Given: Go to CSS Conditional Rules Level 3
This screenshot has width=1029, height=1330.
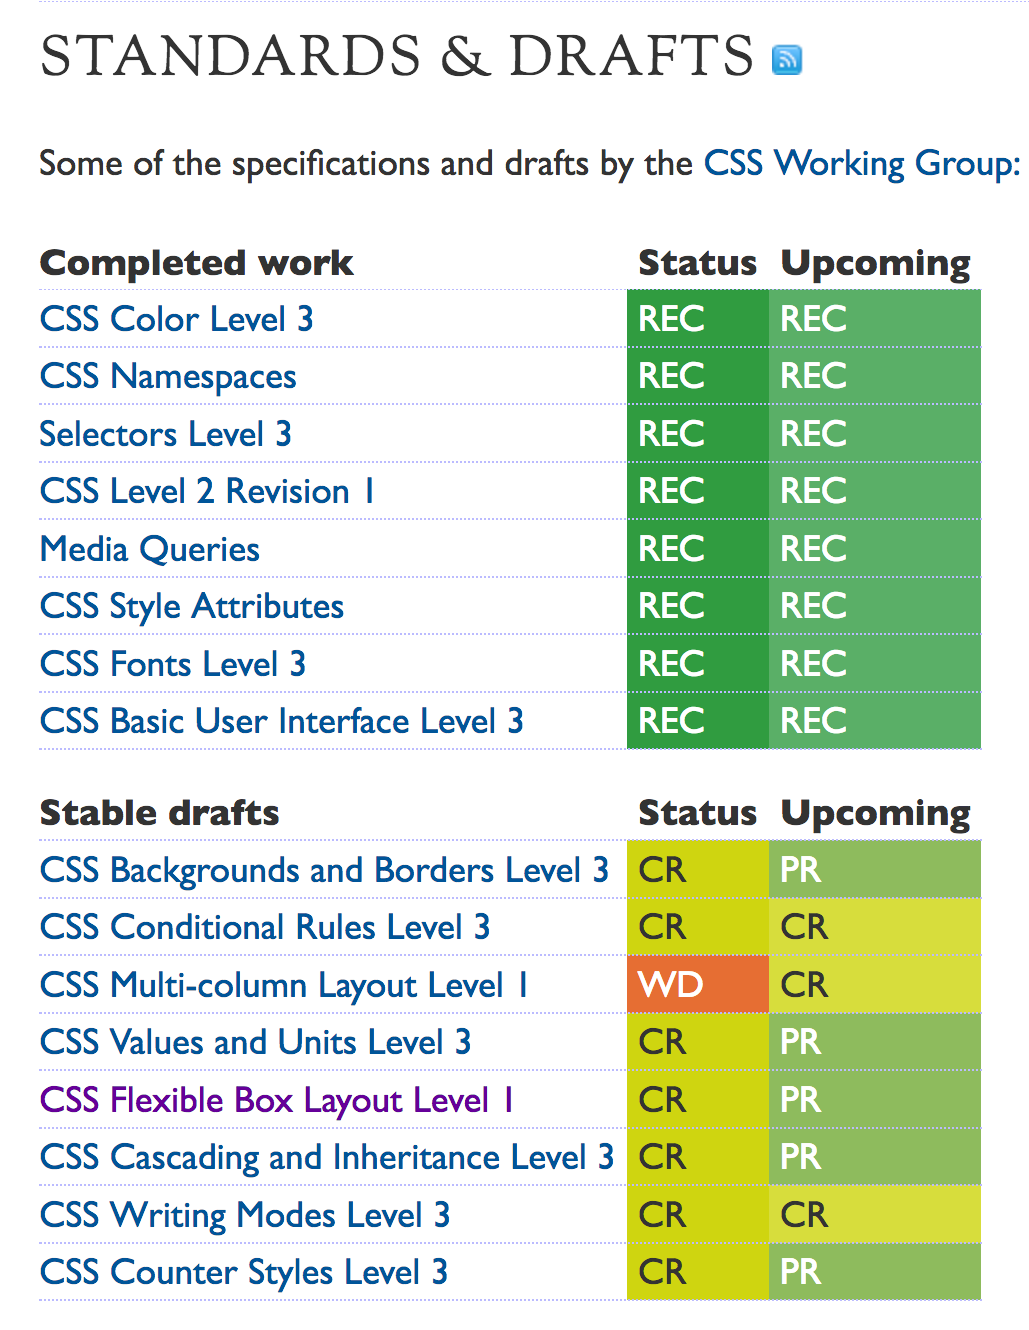Looking at the screenshot, I should pyautogui.click(x=265, y=928).
